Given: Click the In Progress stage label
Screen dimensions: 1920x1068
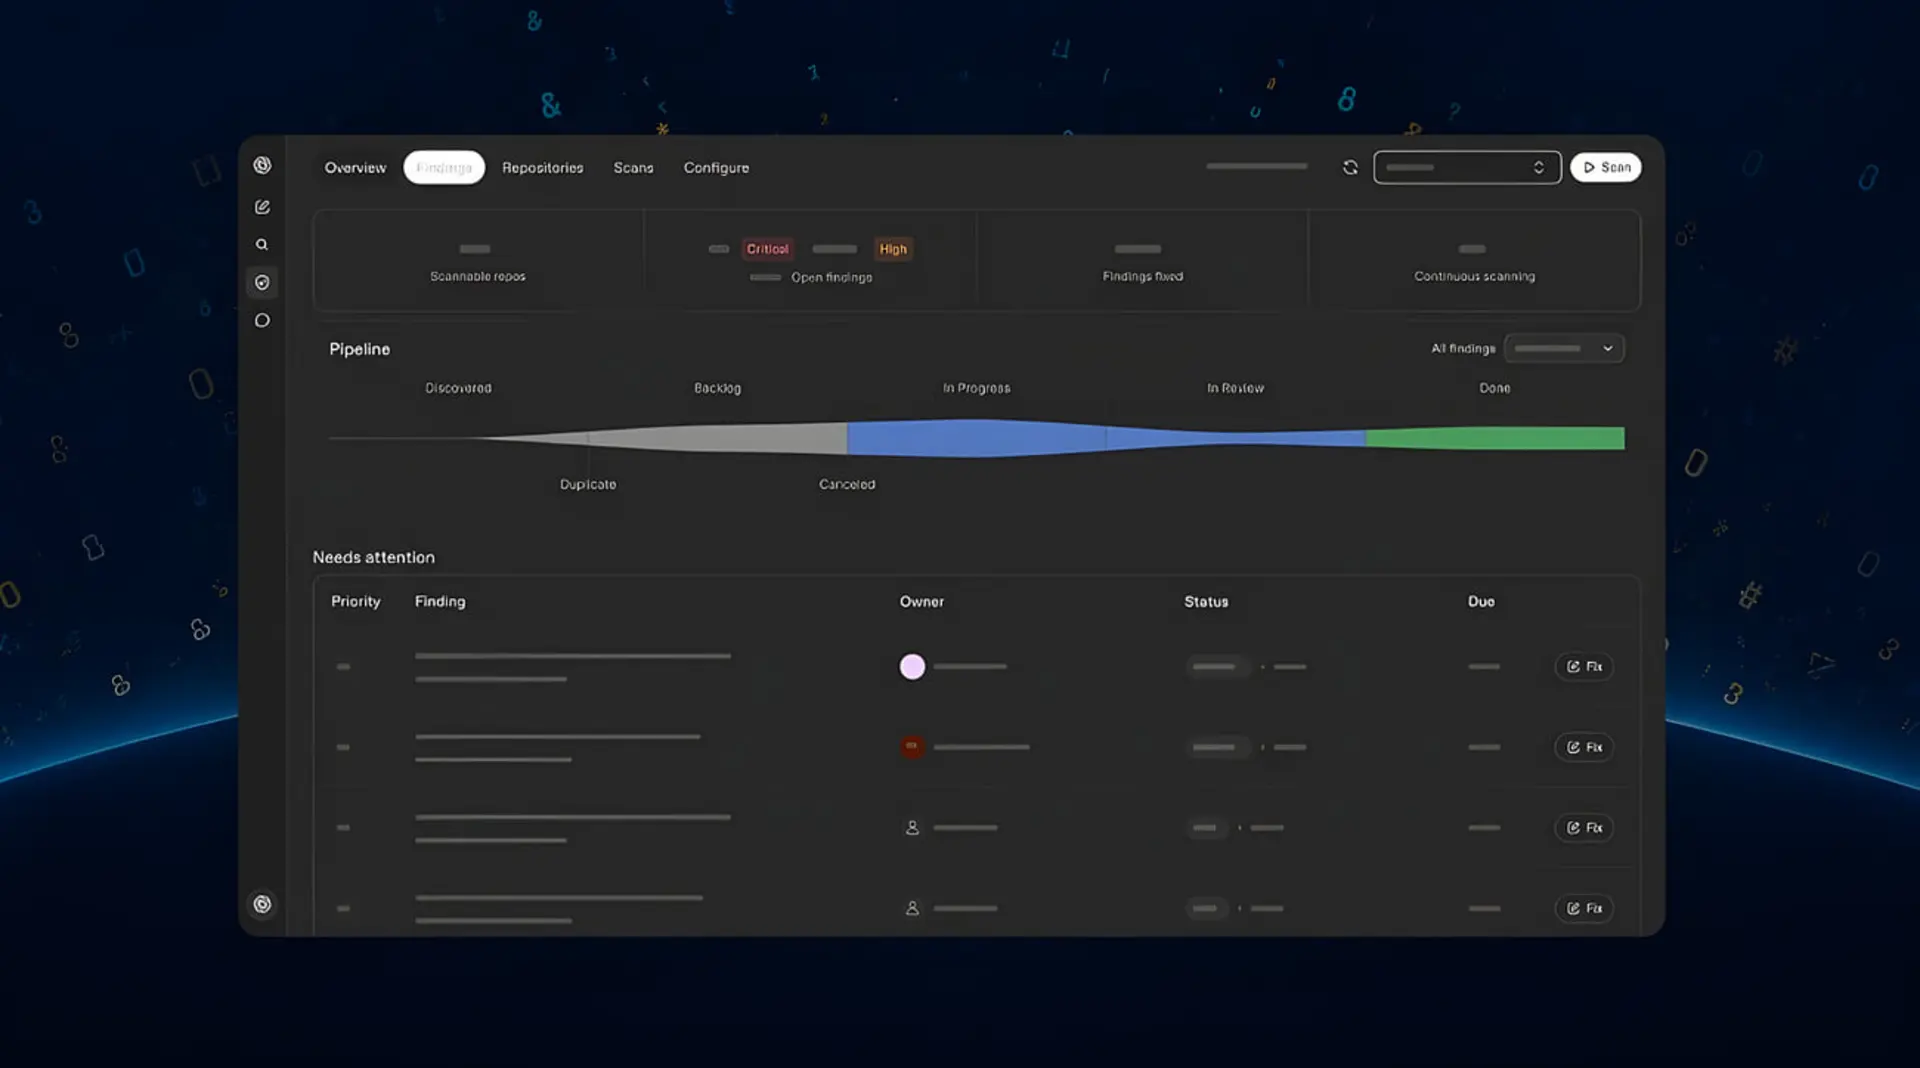Looking at the screenshot, I should pos(977,388).
